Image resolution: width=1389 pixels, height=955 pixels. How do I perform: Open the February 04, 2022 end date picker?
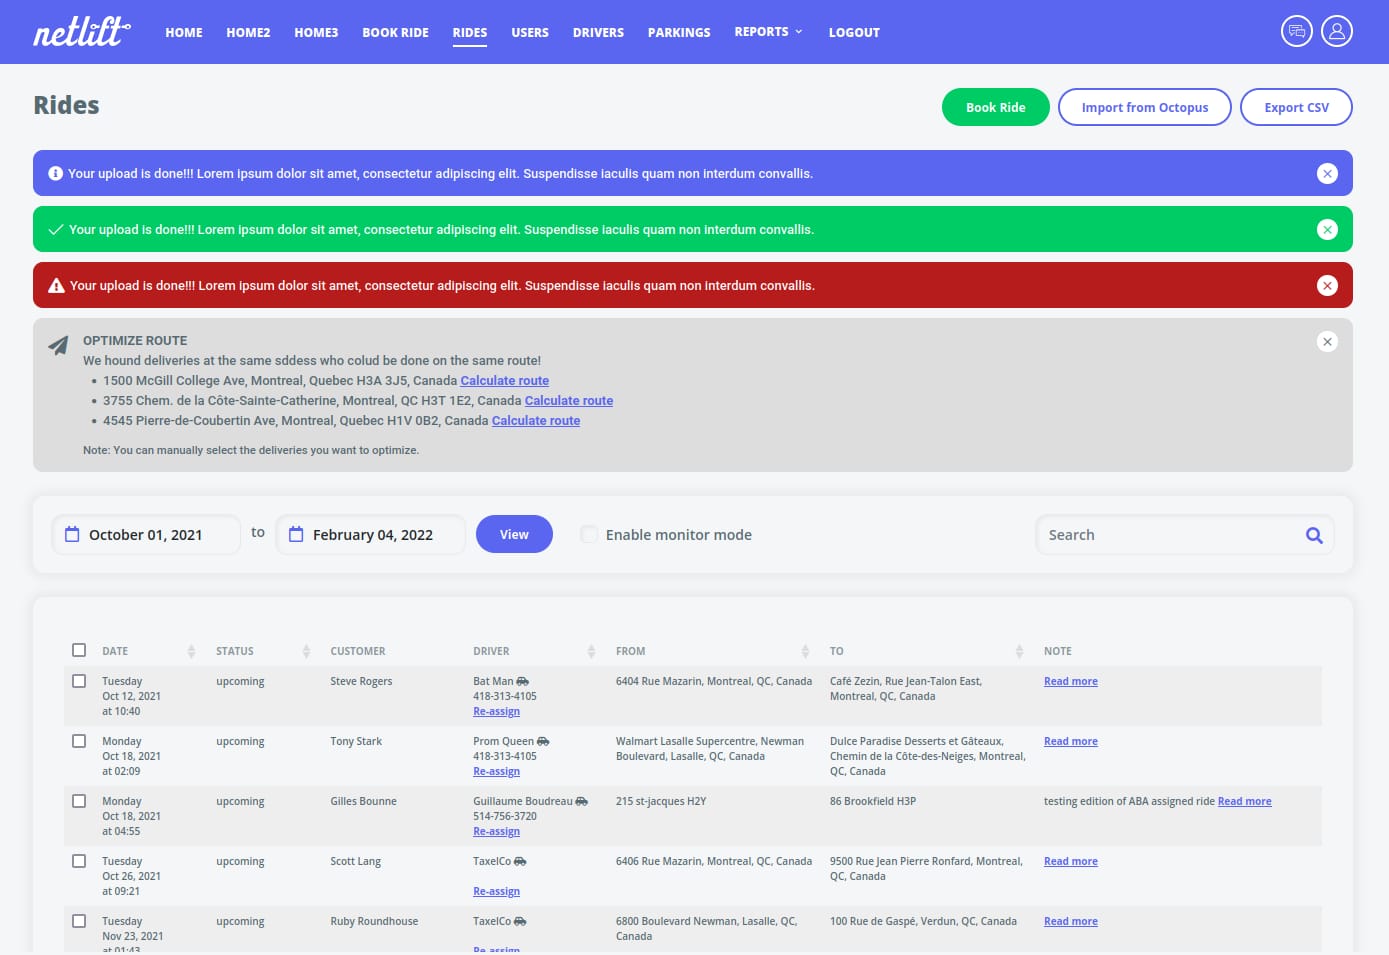click(370, 534)
